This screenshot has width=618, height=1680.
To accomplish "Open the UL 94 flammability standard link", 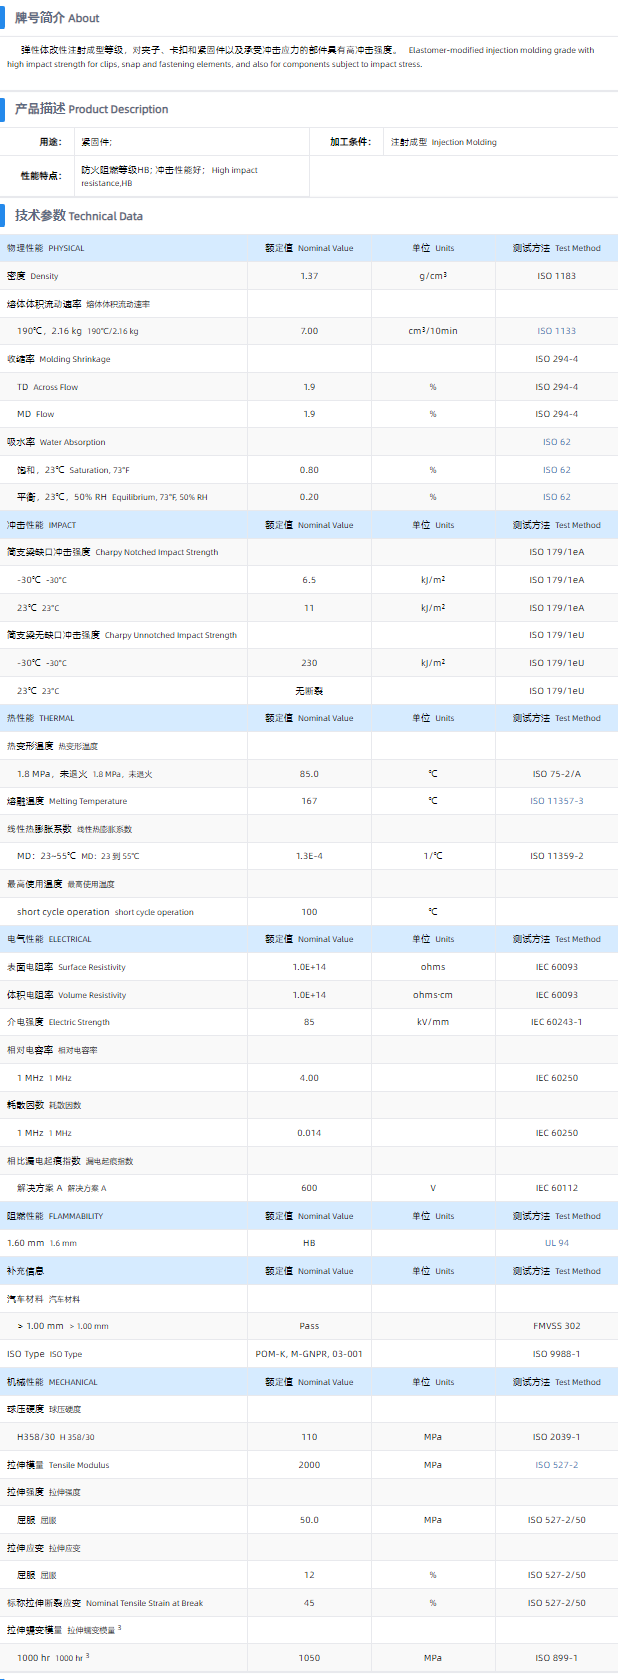I will tap(556, 1243).
